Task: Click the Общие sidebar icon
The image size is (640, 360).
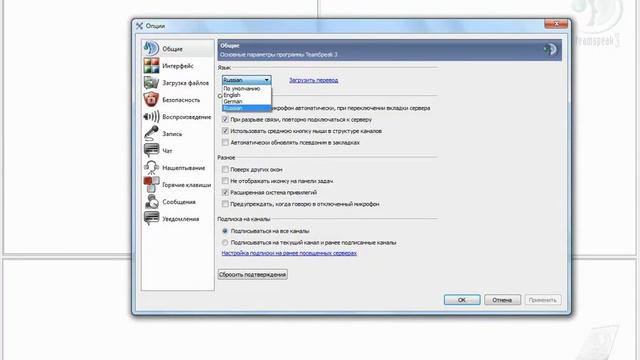Action: (x=151, y=48)
